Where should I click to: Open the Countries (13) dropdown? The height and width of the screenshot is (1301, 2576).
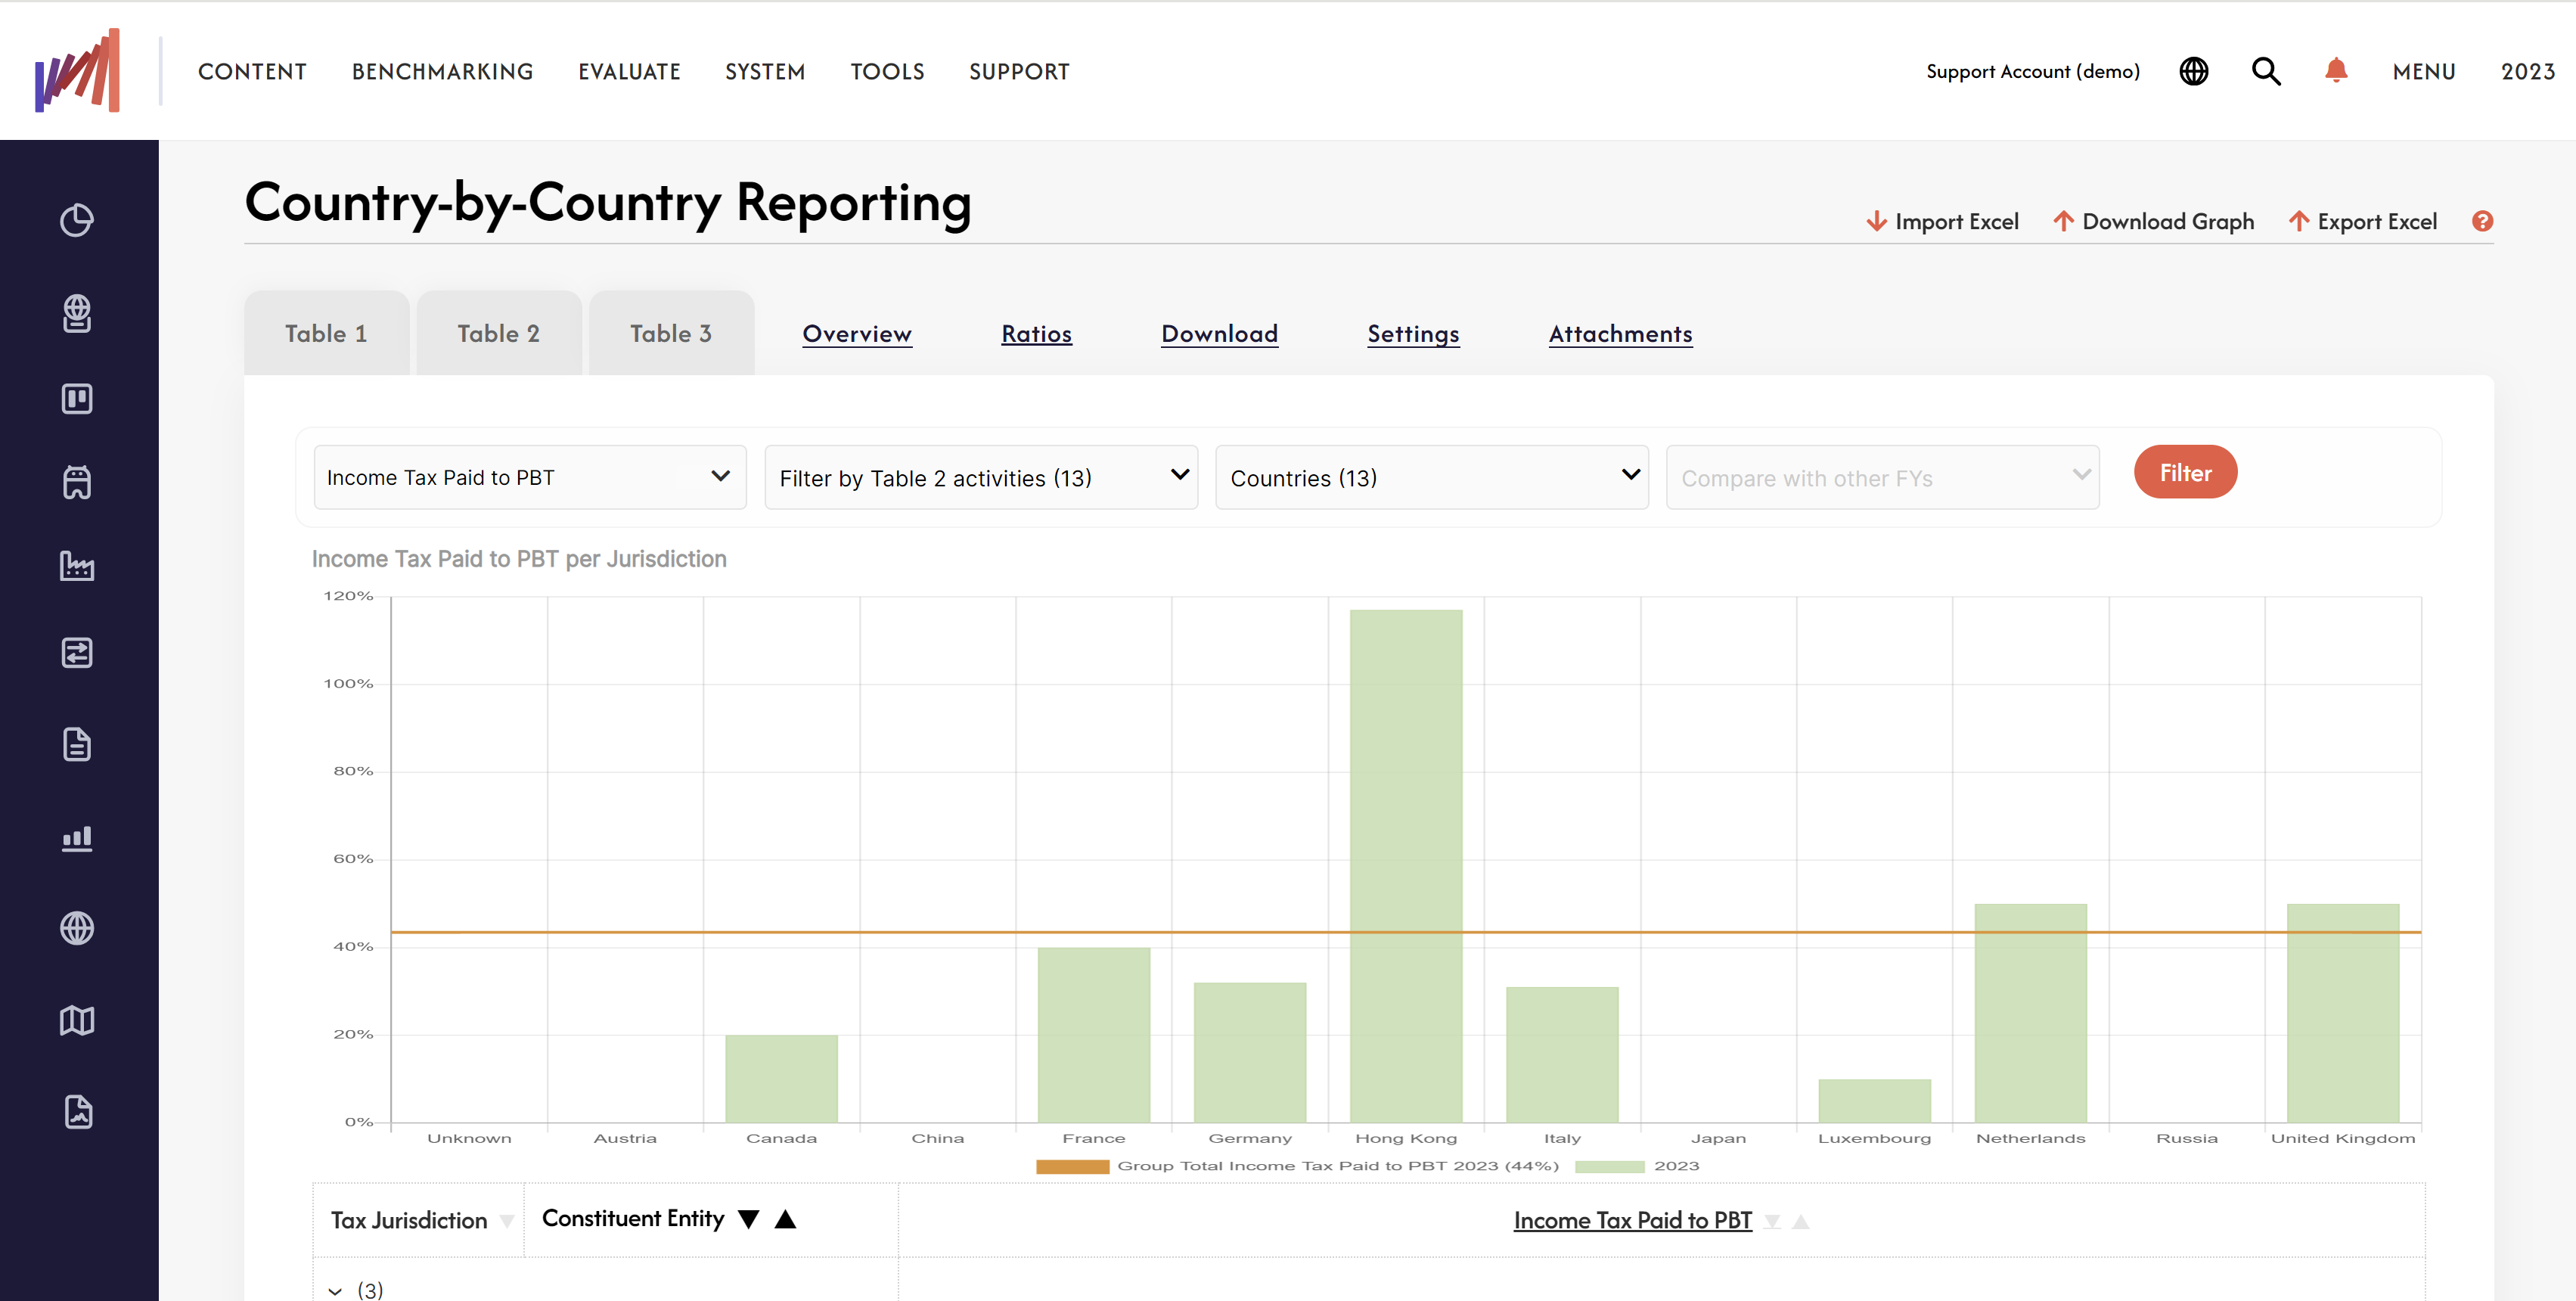[1431, 477]
